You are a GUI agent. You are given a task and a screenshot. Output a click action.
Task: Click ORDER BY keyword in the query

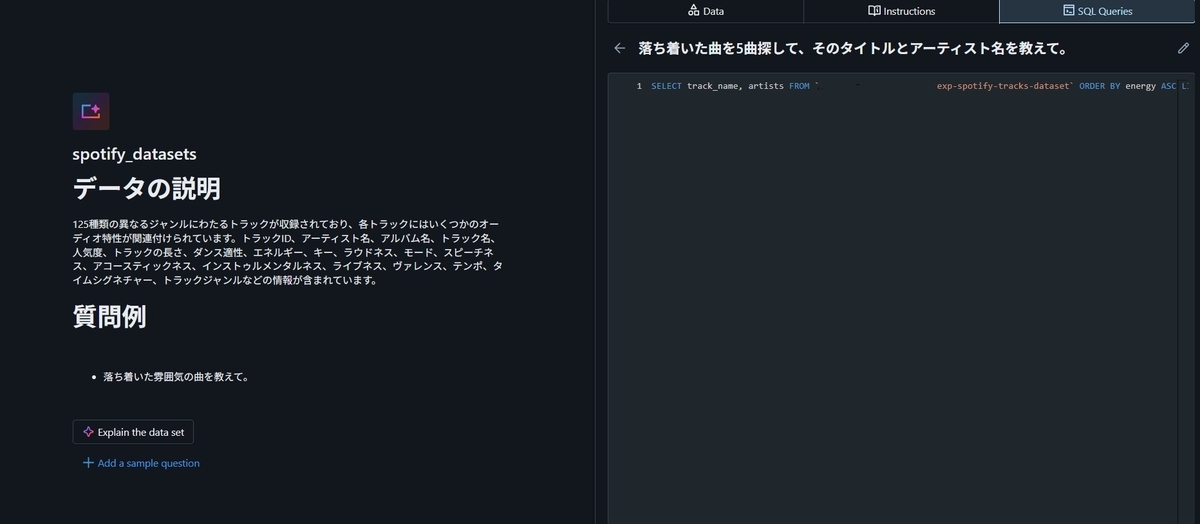pyautogui.click(x=1100, y=86)
